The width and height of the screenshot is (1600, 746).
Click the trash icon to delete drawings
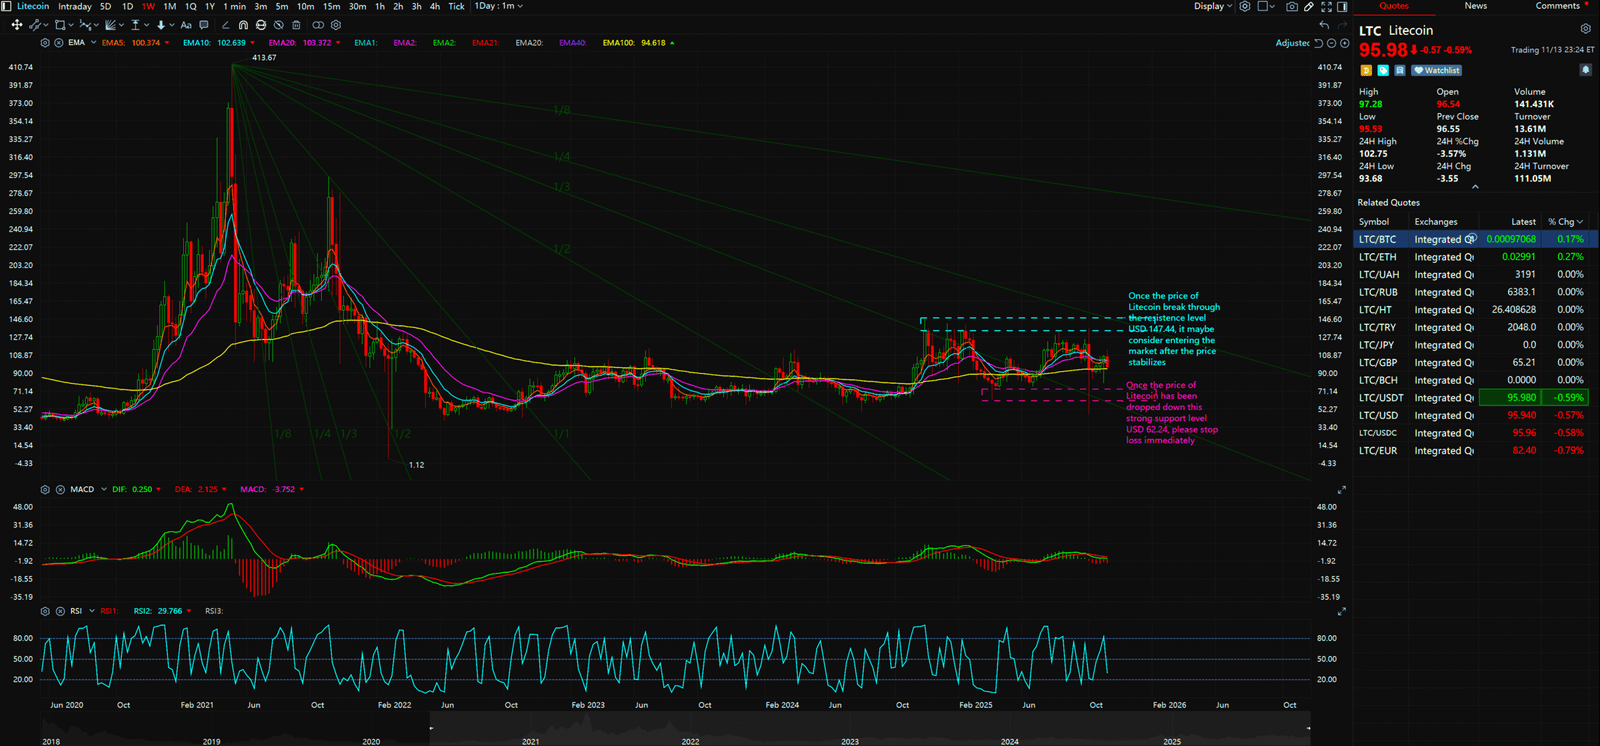tap(296, 25)
